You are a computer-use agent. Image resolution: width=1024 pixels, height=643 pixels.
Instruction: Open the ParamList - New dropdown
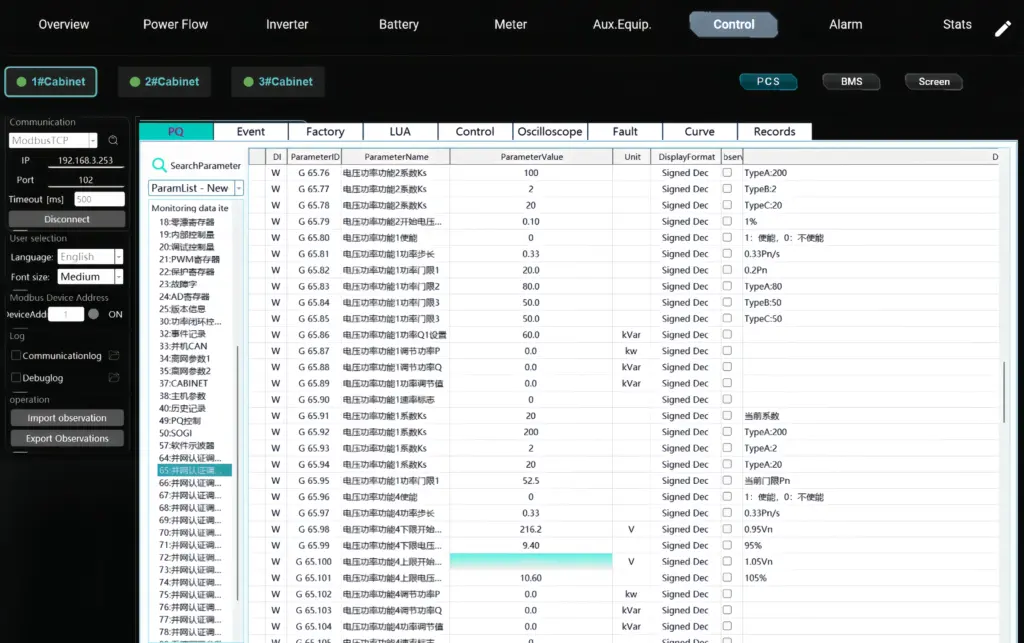(238, 188)
